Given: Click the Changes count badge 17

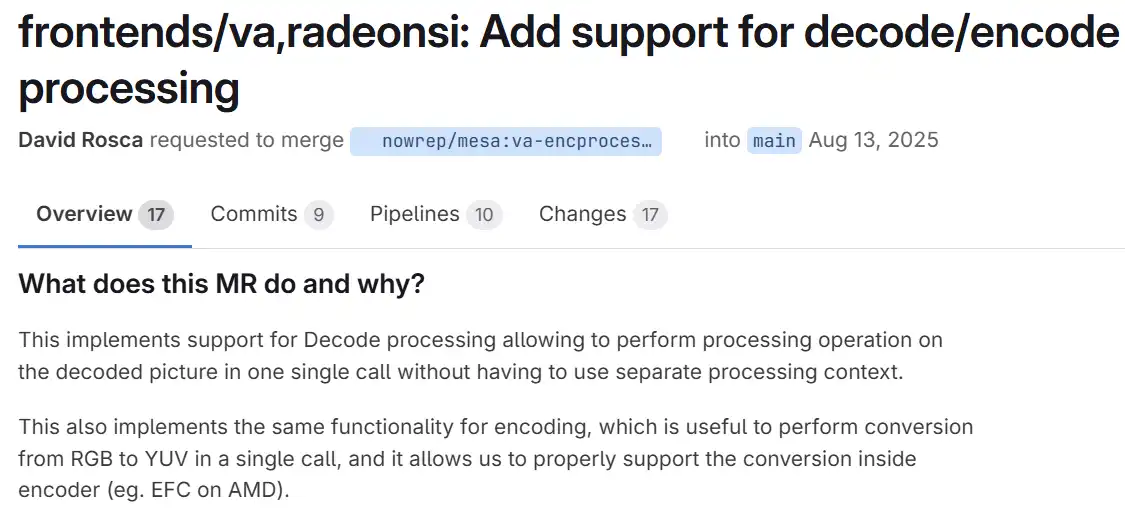Looking at the screenshot, I should coord(650,215).
